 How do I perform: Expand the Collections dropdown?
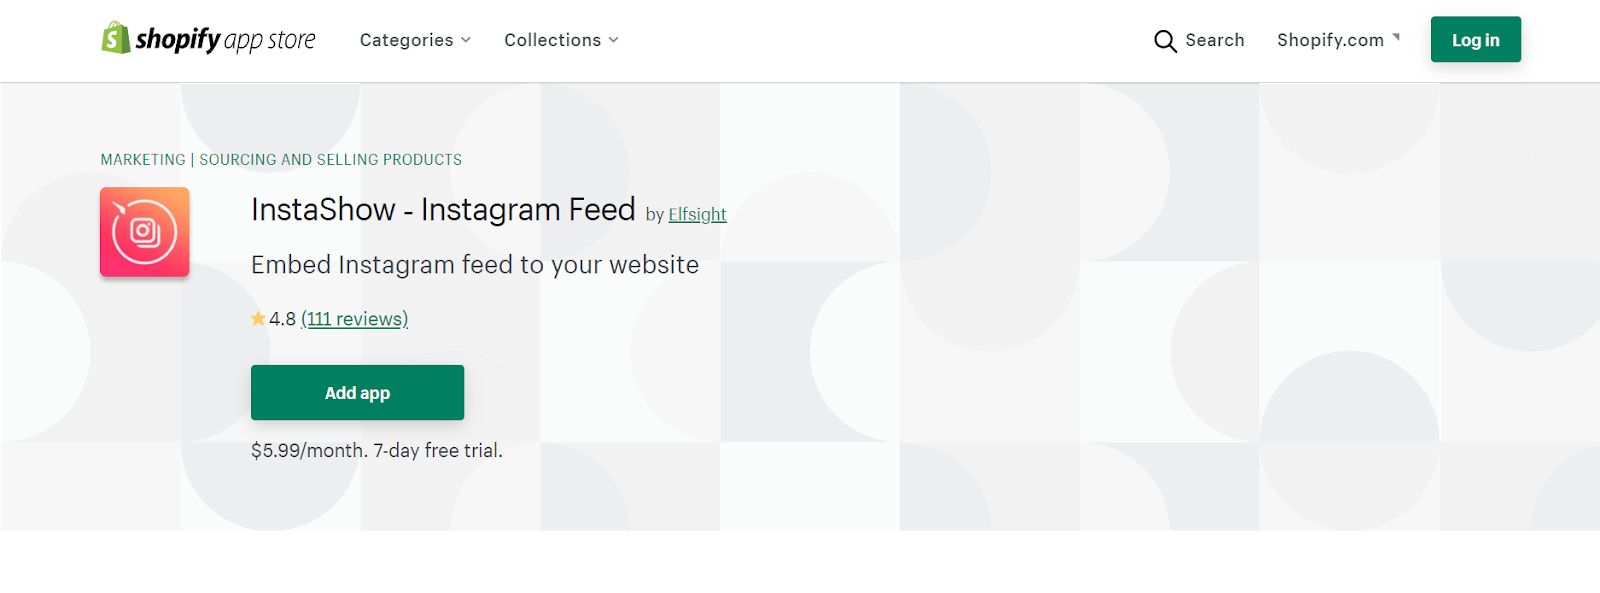[561, 40]
